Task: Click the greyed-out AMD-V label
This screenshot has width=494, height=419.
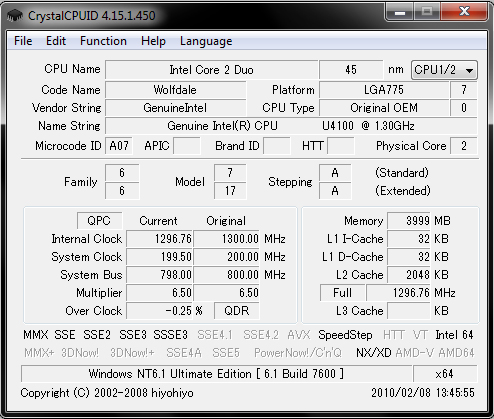Action: 415,353
